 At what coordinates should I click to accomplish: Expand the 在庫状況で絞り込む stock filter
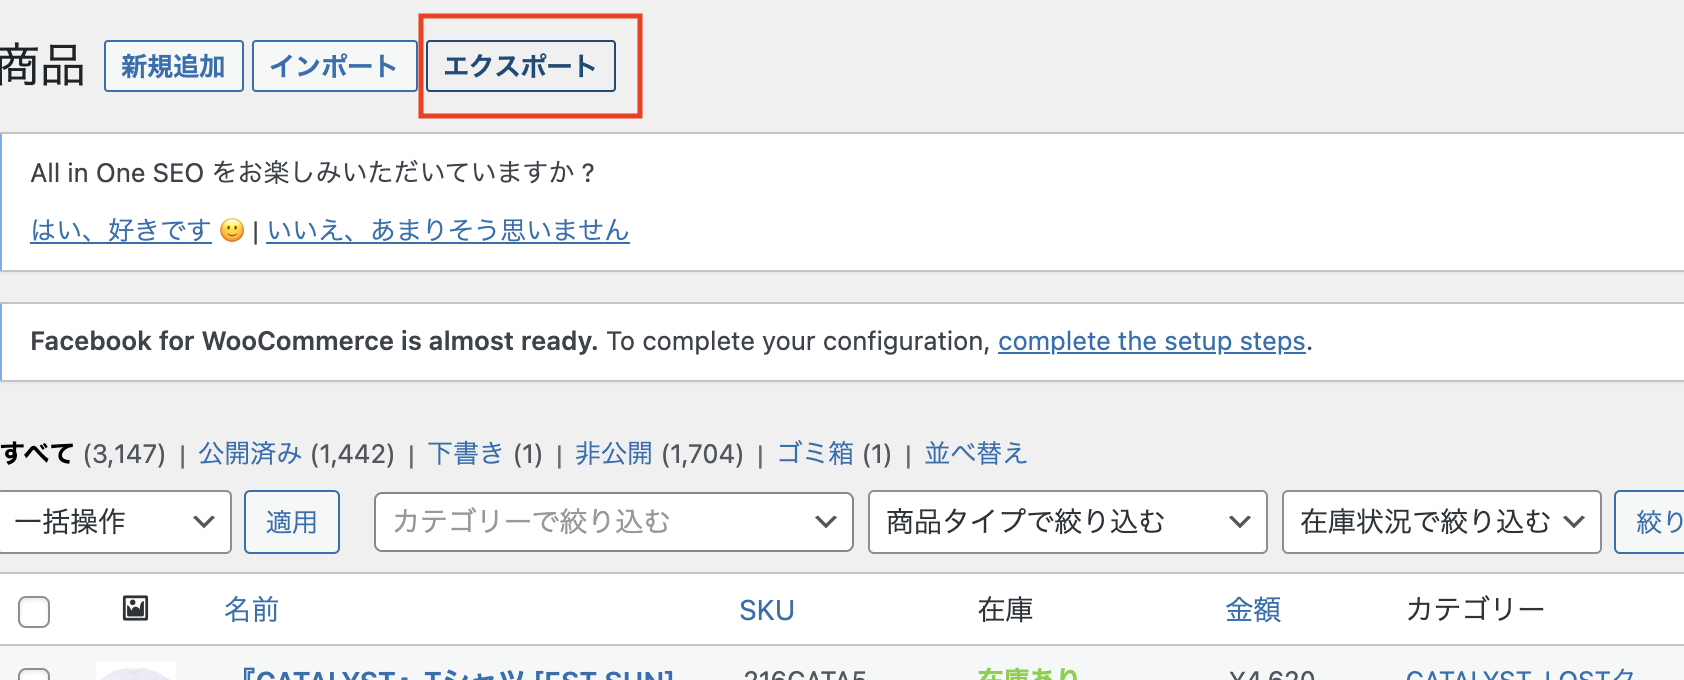[1441, 522]
